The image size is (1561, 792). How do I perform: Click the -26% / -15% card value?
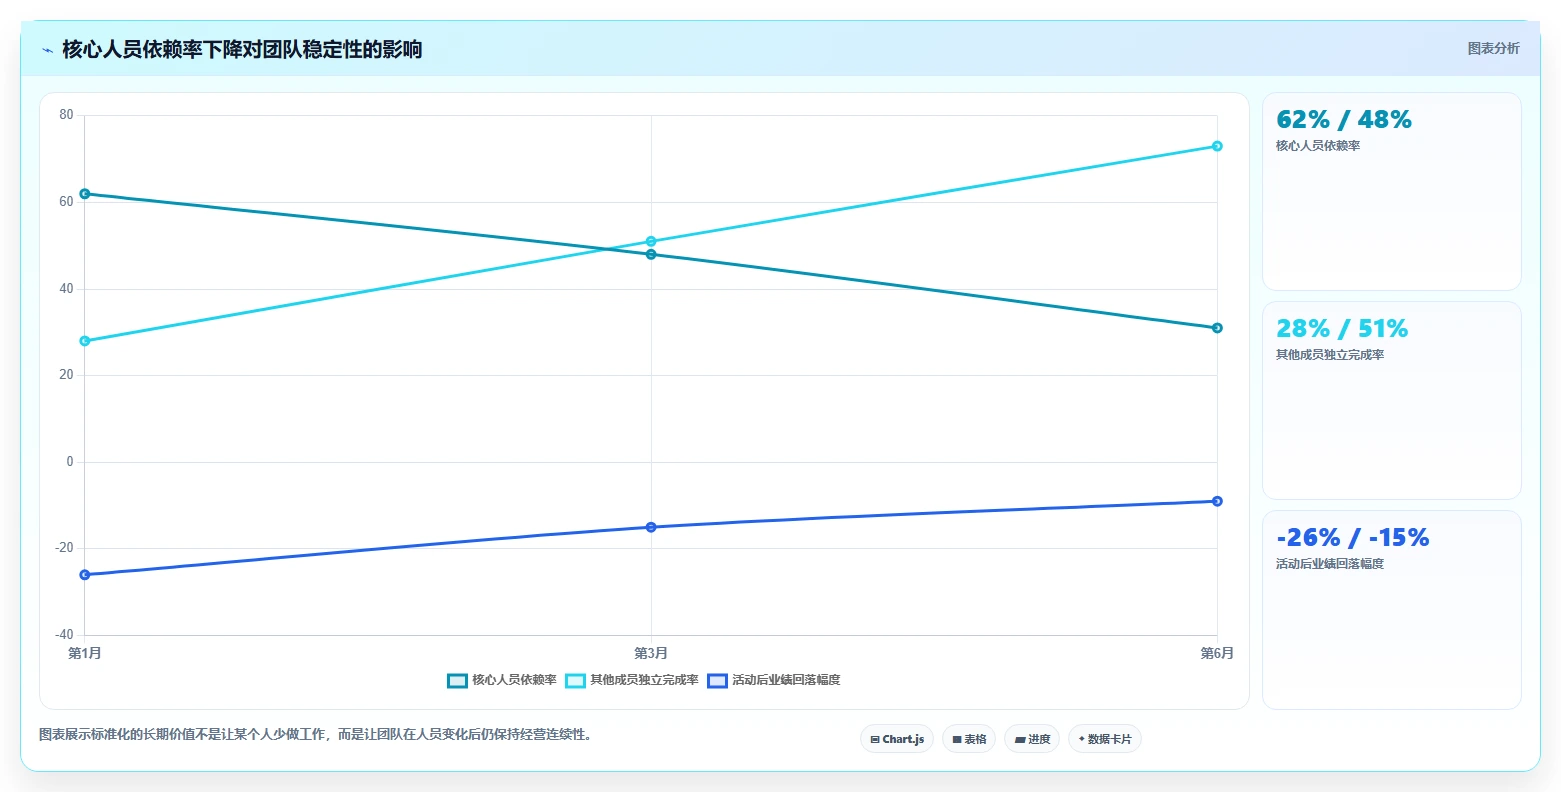click(x=1353, y=538)
